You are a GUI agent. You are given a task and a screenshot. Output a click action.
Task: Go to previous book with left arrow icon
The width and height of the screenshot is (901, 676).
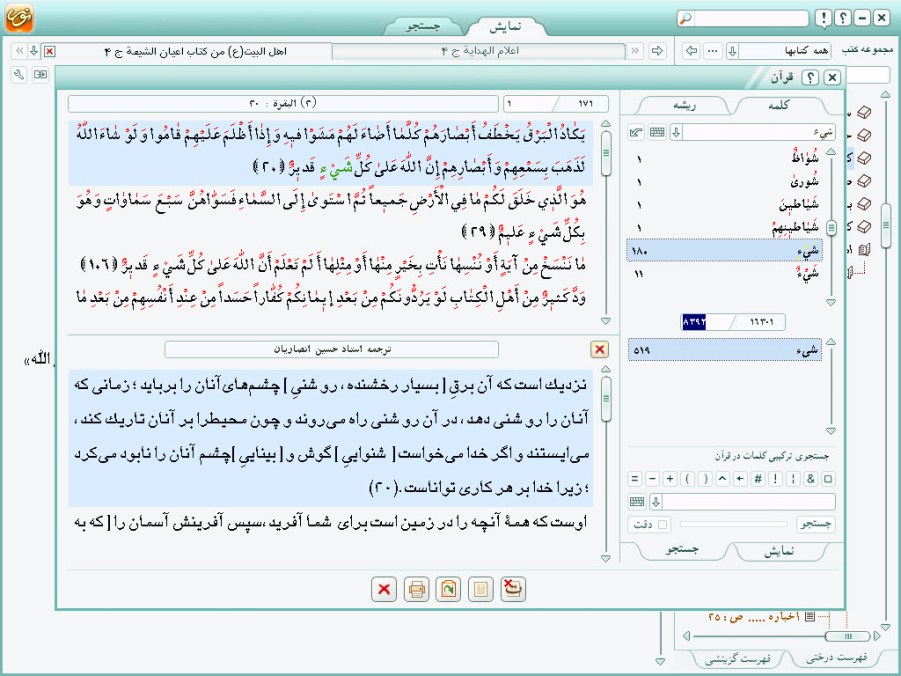tap(692, 51)
